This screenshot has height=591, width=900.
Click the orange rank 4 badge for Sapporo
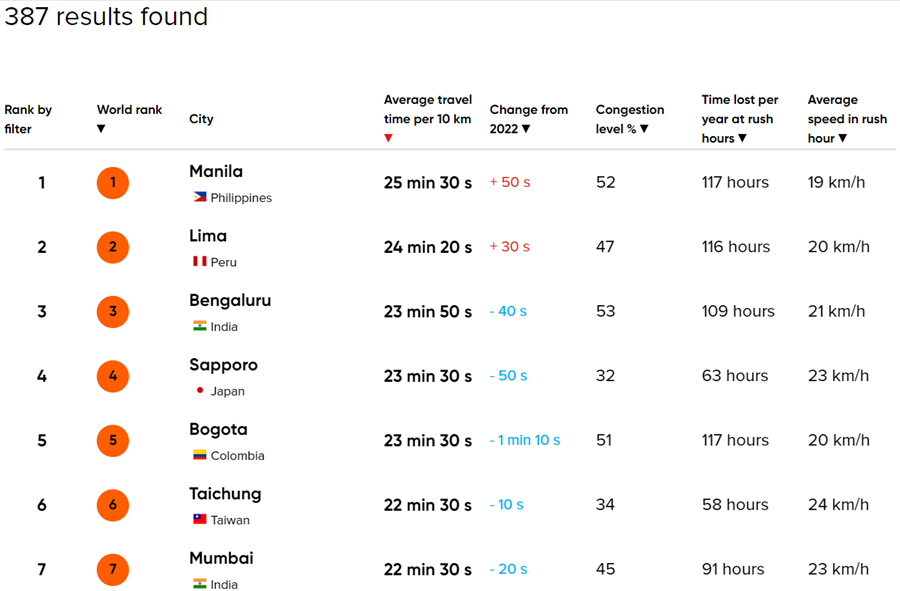coord(112,376)
